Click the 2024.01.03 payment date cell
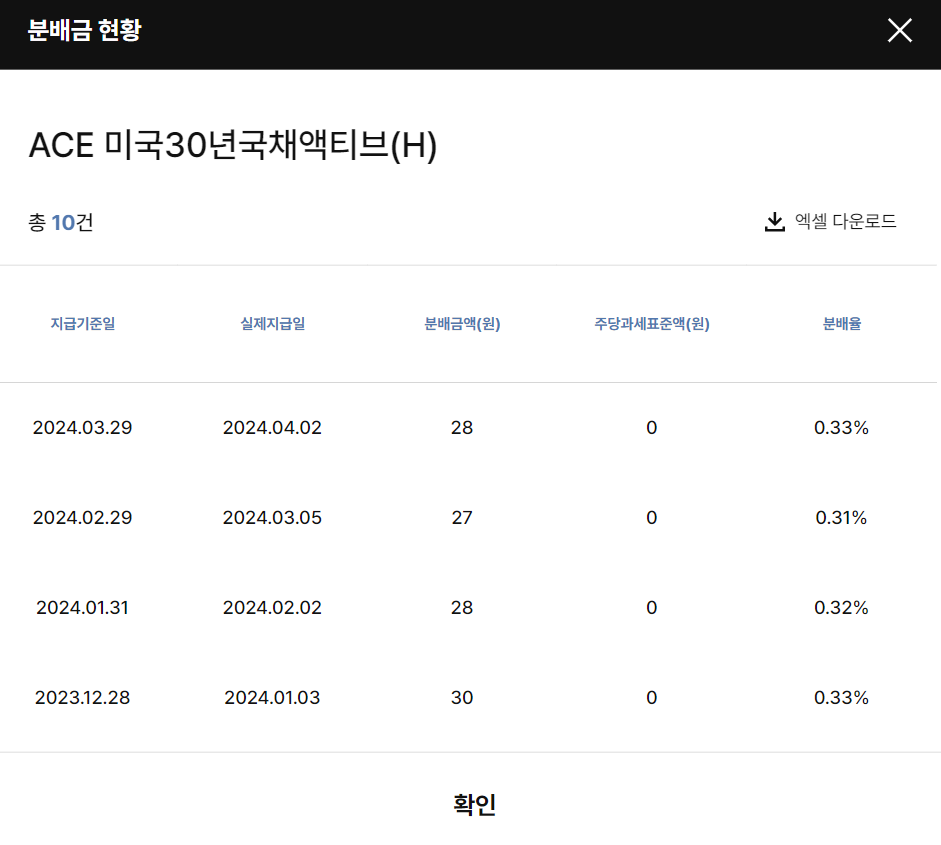The image size is (941, 845). [272, 697]
